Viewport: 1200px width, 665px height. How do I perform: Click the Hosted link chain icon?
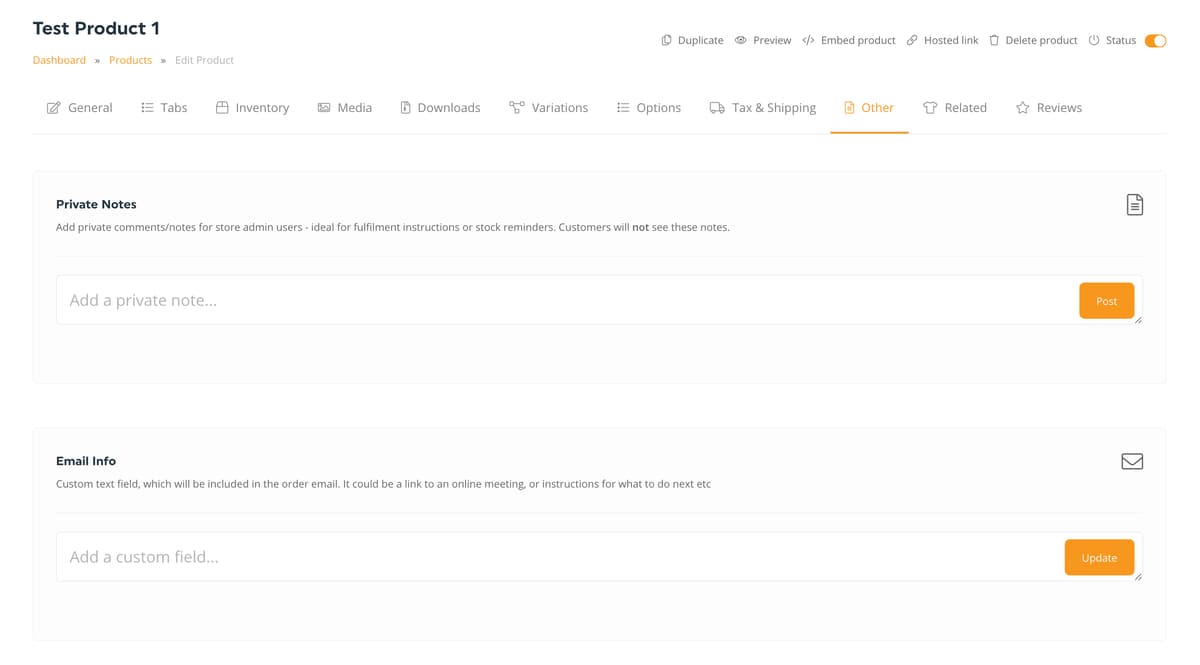(x=912, y=41)
